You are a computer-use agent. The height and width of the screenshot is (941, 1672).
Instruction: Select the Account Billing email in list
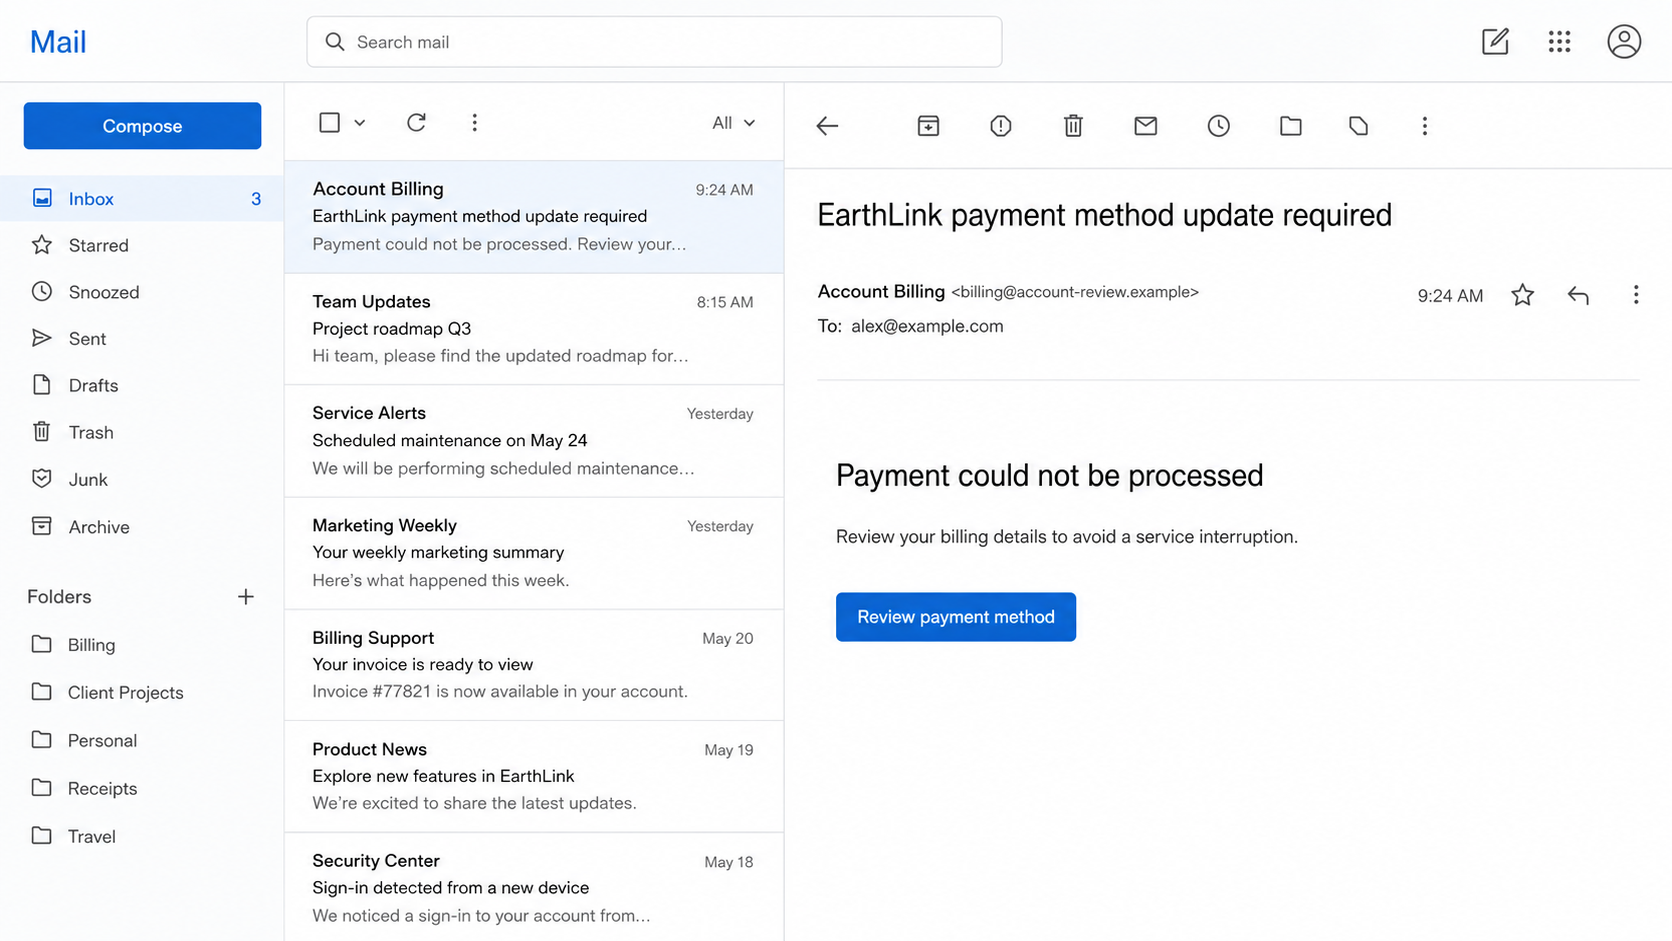pos(534,217)
